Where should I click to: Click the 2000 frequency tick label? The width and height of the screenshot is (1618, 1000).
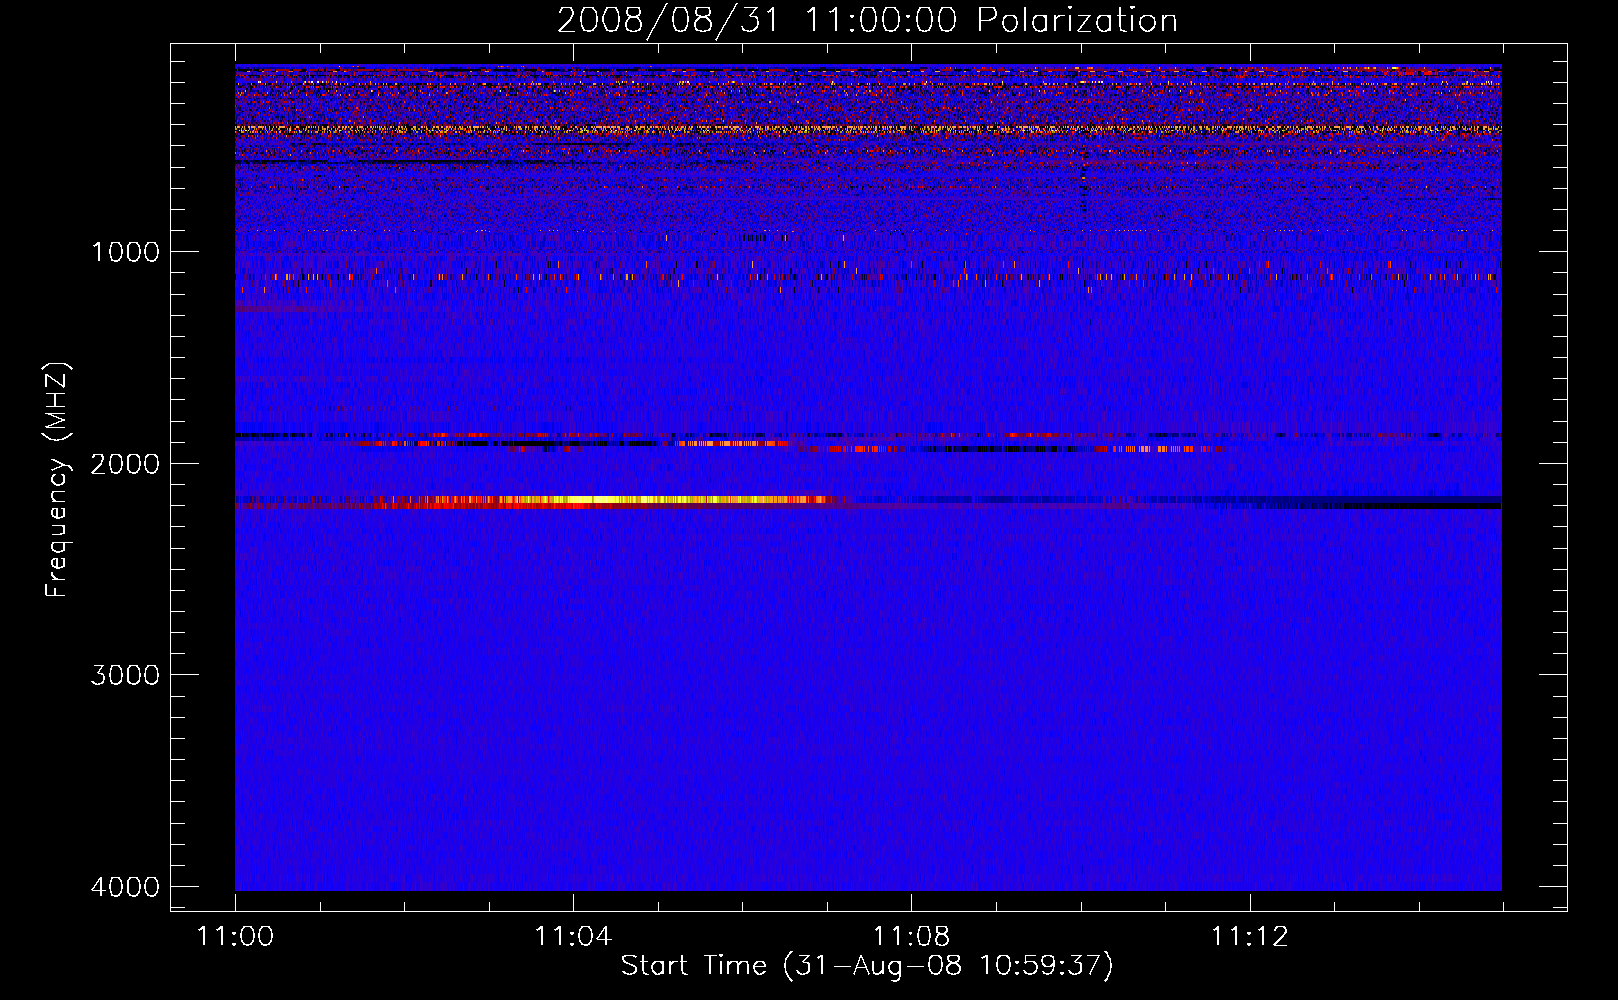point(125,463)
